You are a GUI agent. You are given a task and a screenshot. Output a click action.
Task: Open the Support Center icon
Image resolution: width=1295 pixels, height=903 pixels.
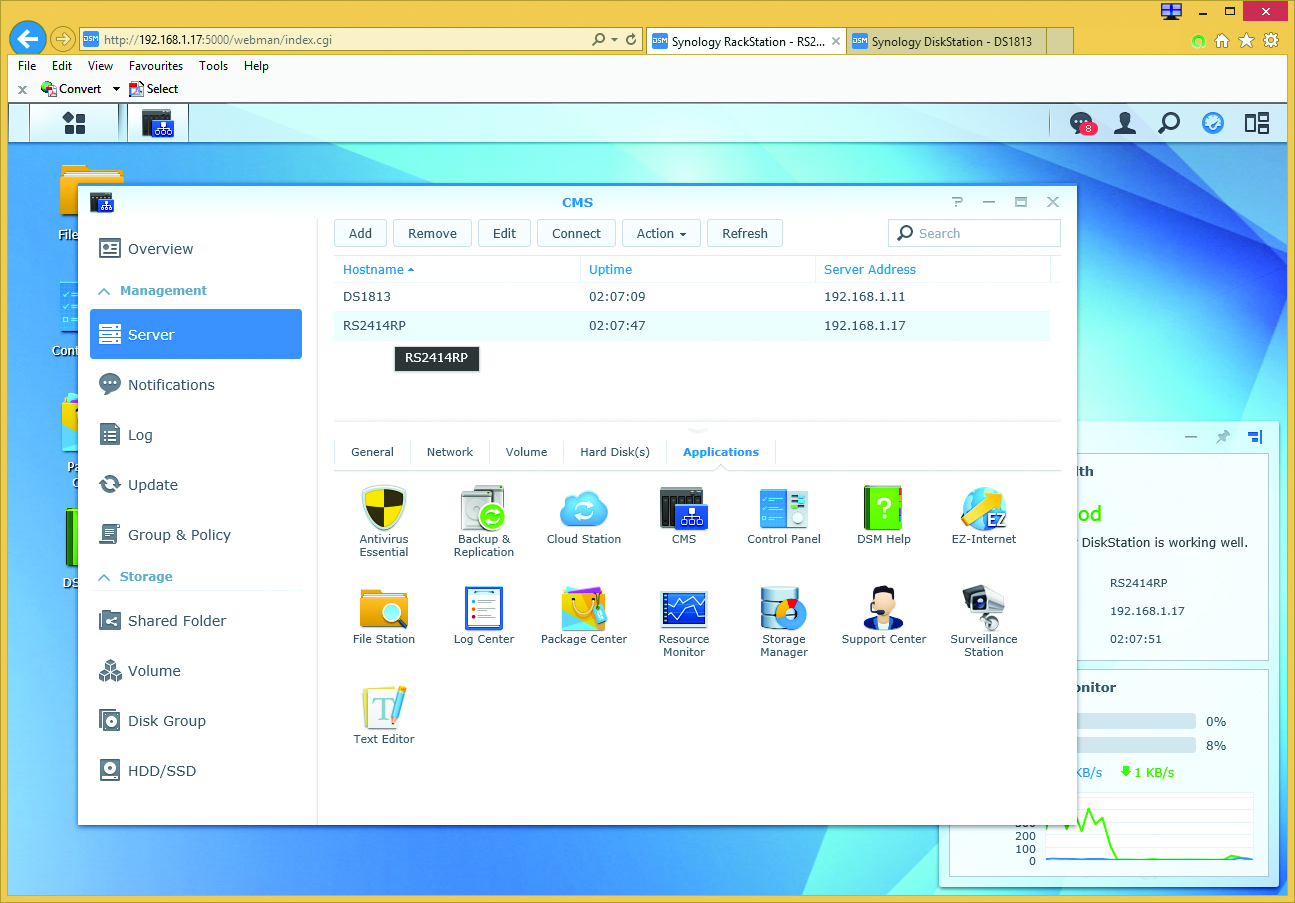[884, 608]
